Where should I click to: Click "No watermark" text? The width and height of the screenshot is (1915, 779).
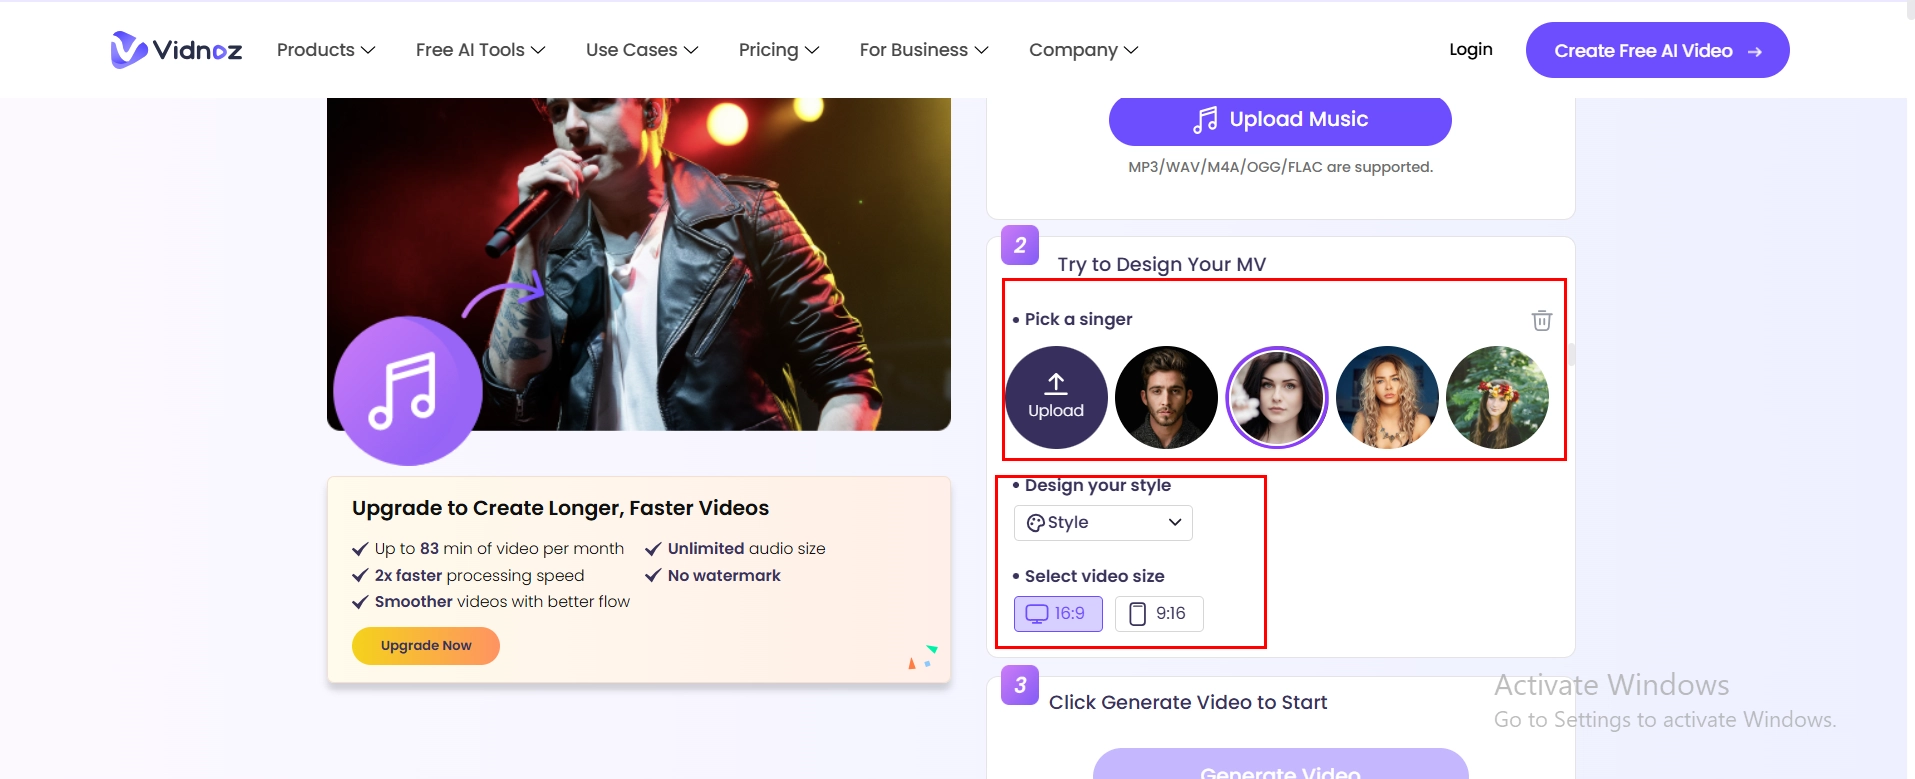(724, 575)
